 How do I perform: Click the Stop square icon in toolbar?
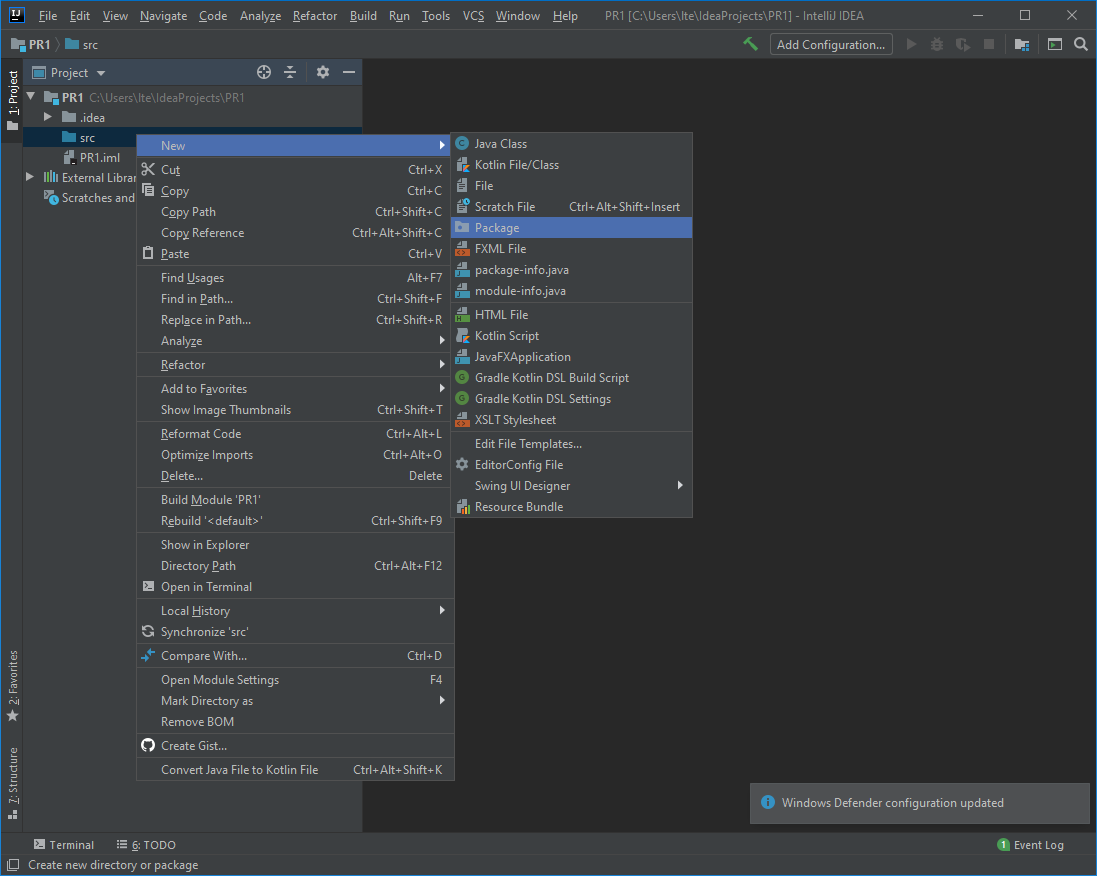point(989,44)
